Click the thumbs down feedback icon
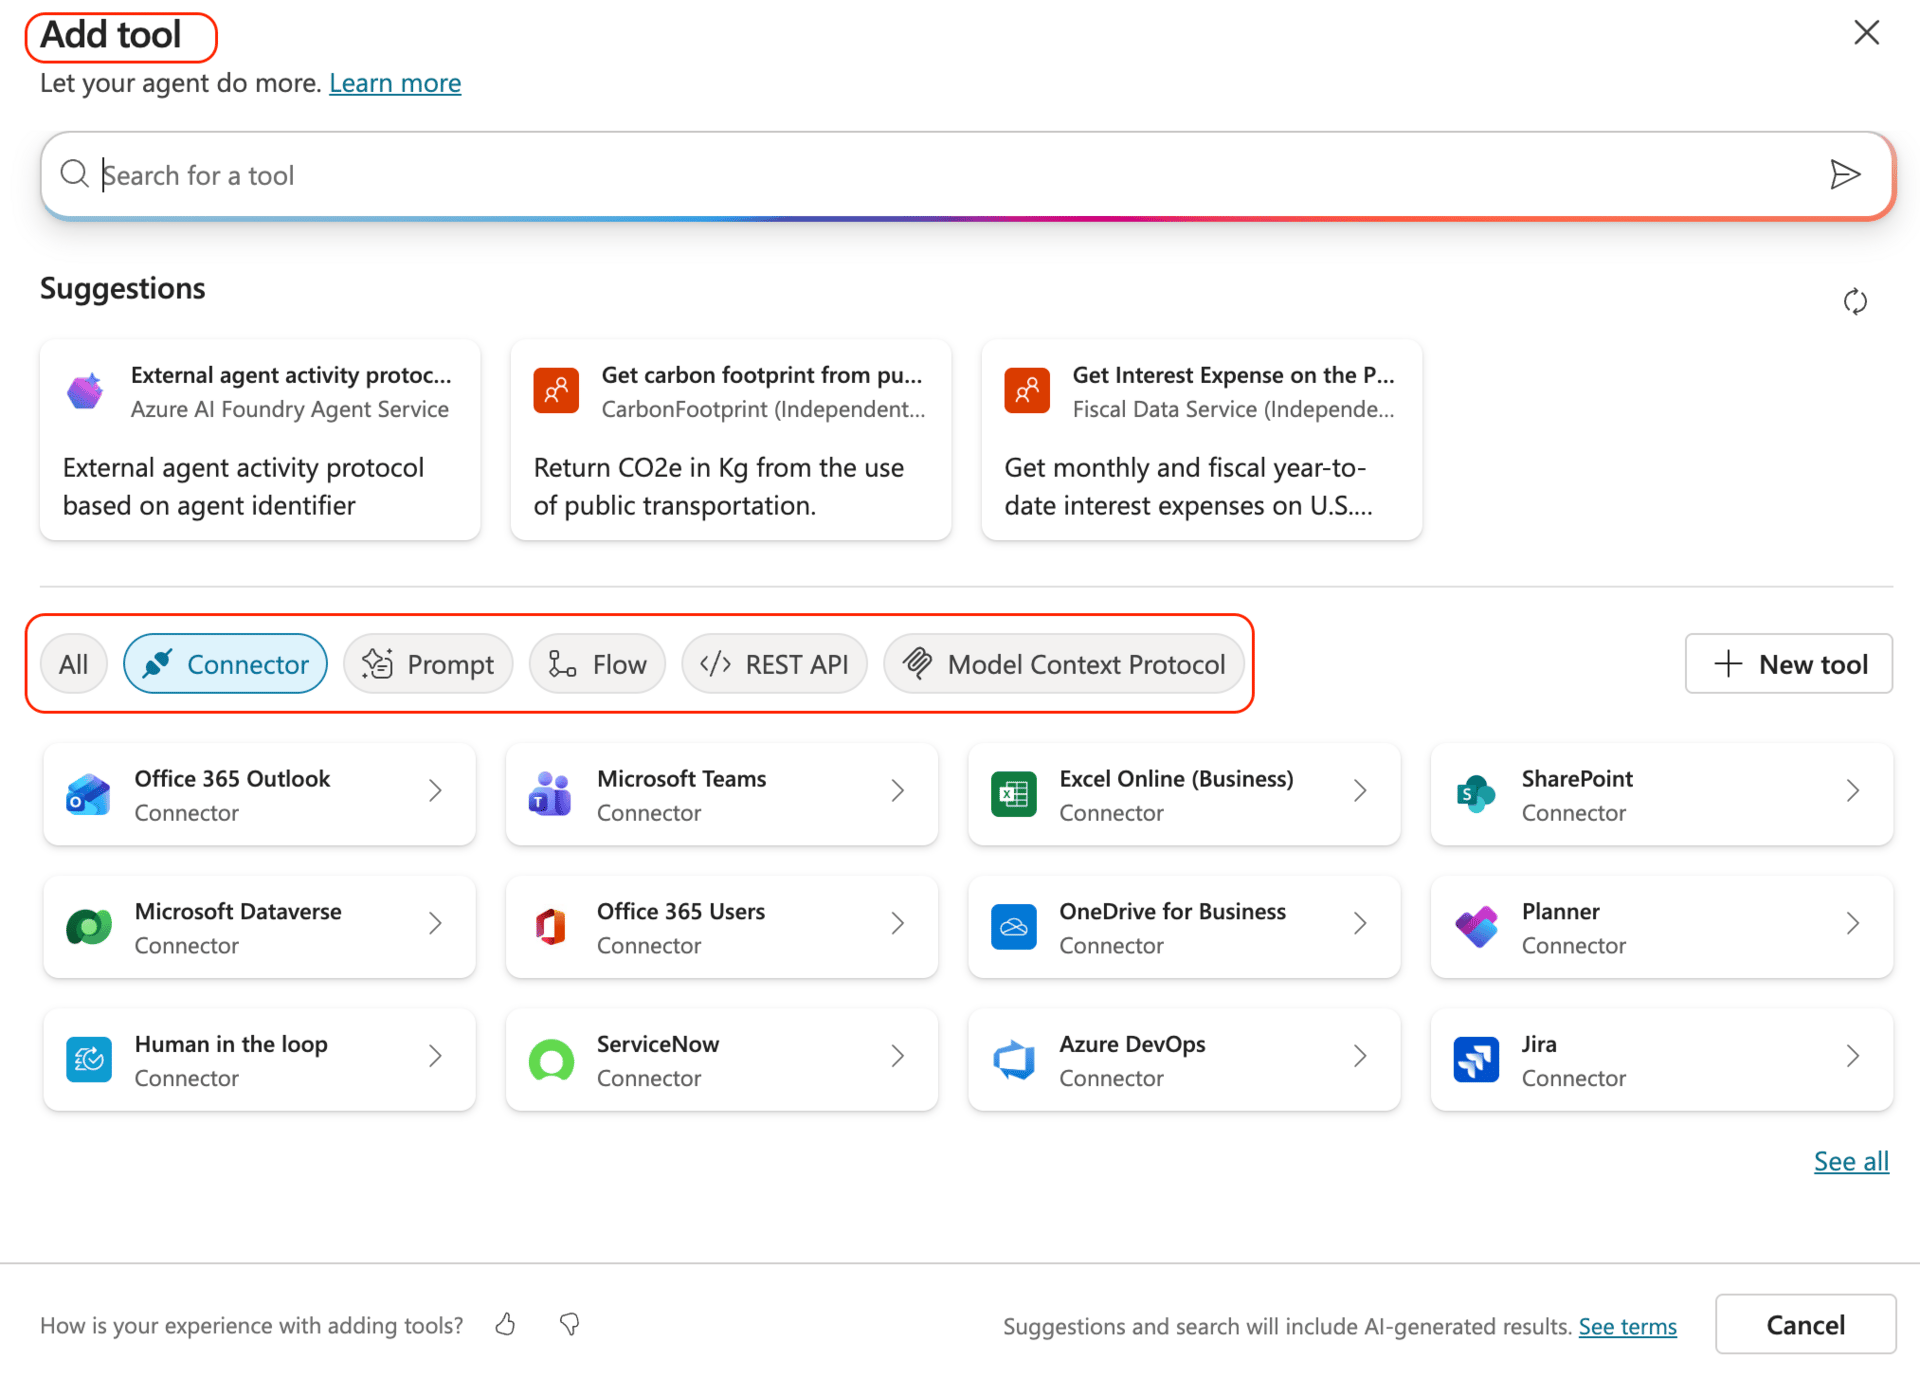Screen dimensions: 1920x1378 [569, 1324]
